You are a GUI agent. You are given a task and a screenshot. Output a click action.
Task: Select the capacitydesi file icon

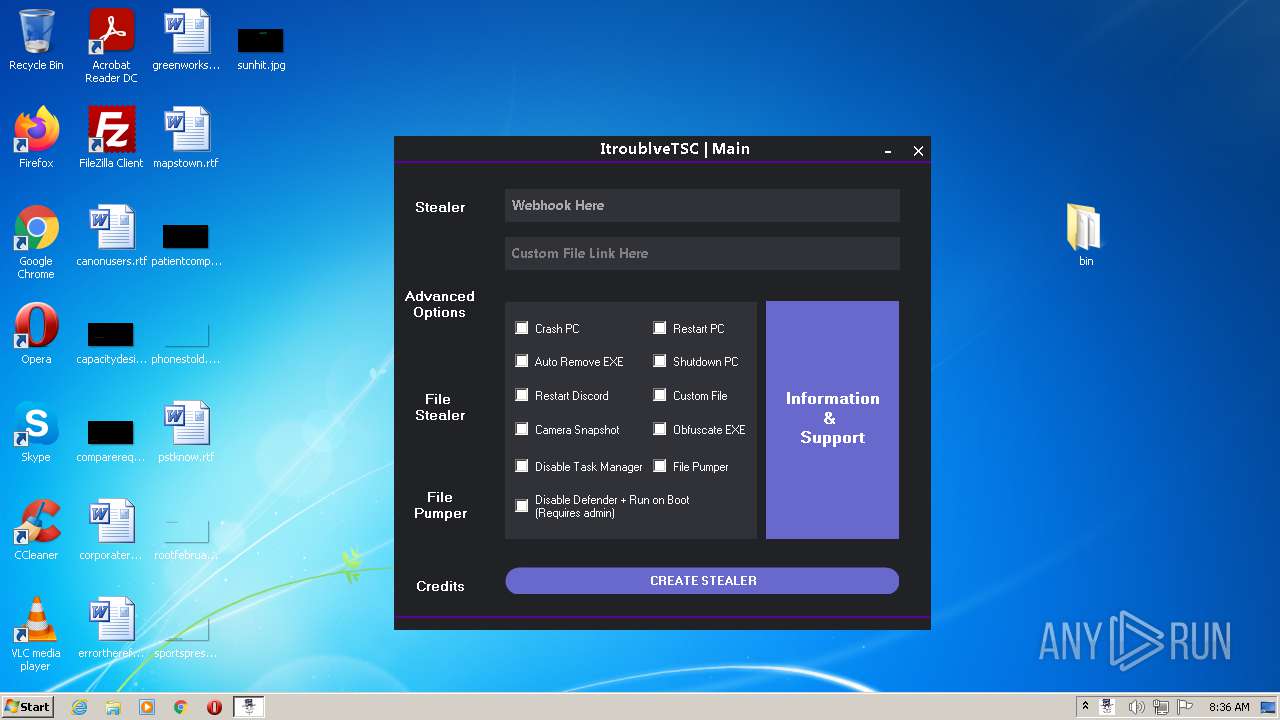click(111, 343)
